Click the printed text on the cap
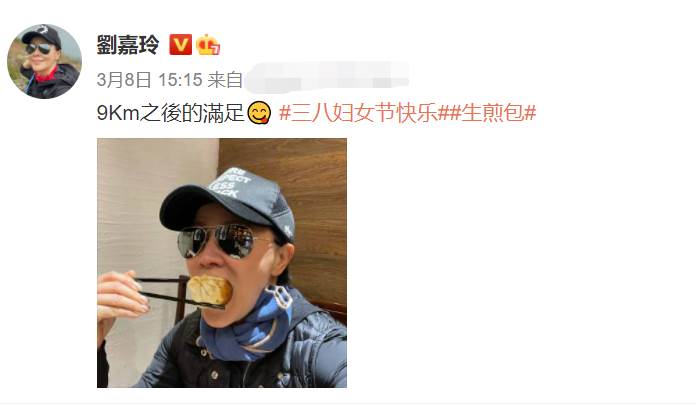Screen dimensions: 696x405 click(230, 183)
